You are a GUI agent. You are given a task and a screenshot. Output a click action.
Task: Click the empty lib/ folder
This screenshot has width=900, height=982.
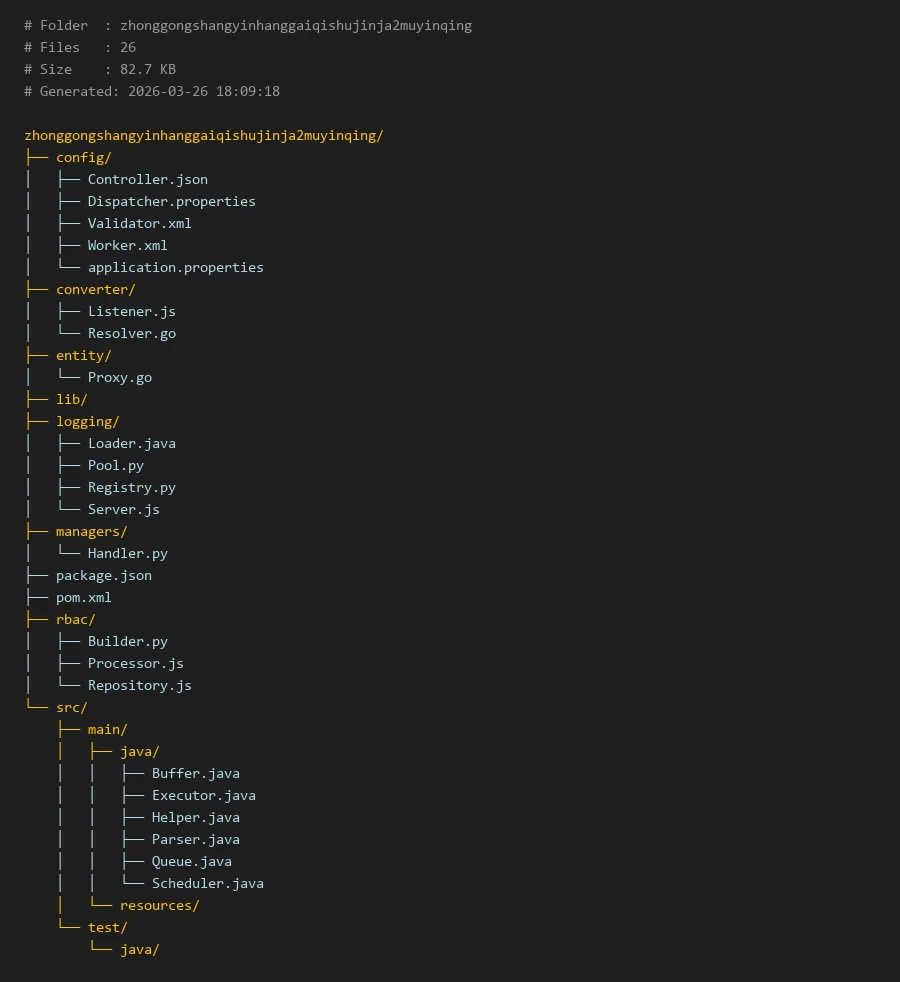[x=71, y=399]
